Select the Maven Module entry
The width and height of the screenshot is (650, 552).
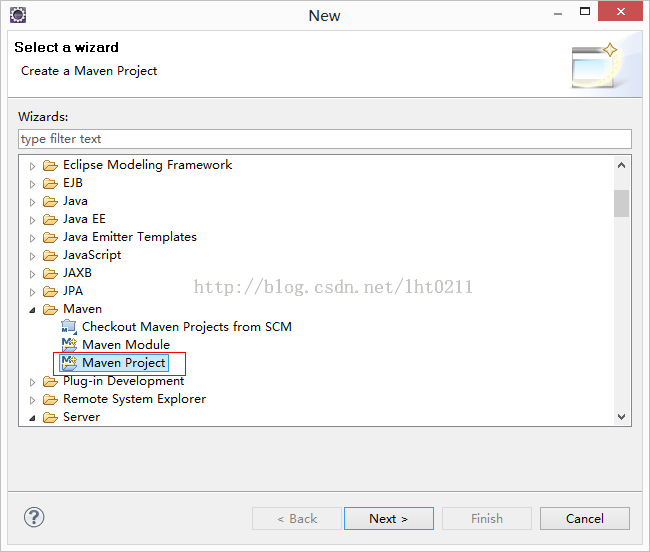[x=126, y=345]
